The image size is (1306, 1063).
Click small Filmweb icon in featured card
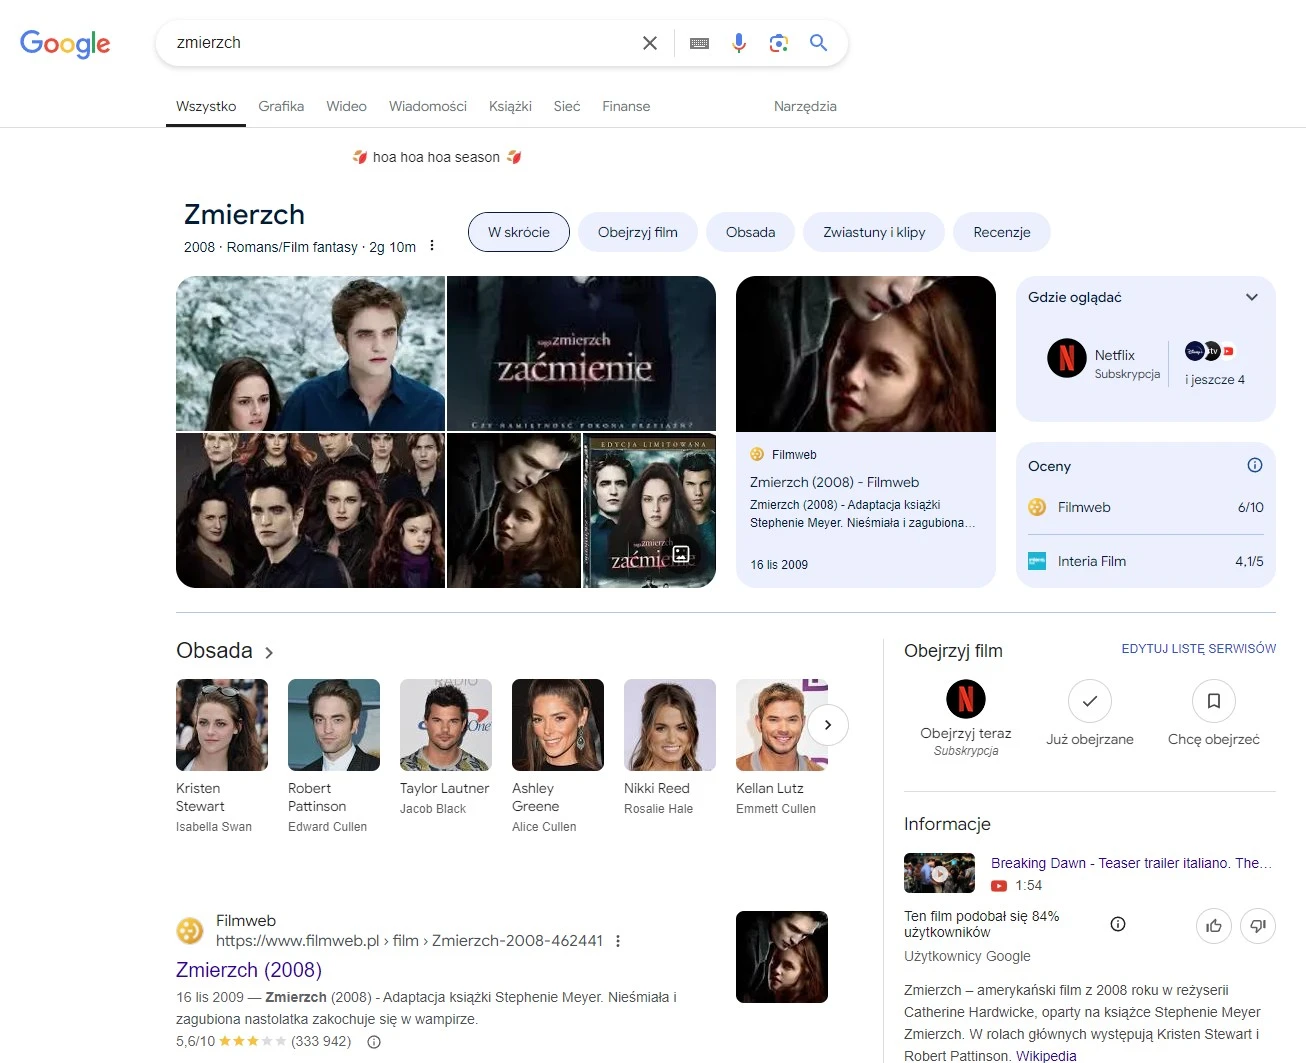tap(757, 454)
